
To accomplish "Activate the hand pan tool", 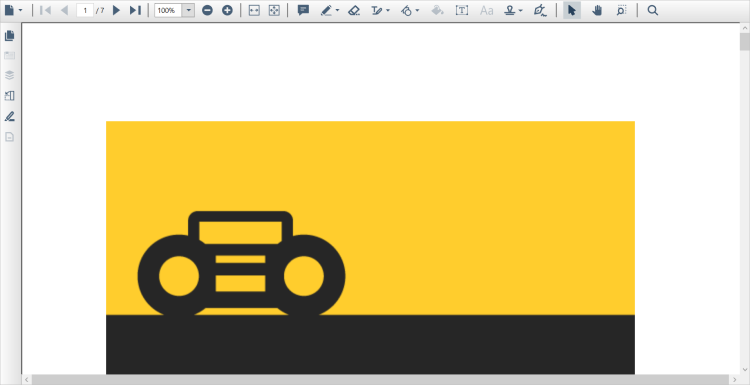I will tap(597, 10).
